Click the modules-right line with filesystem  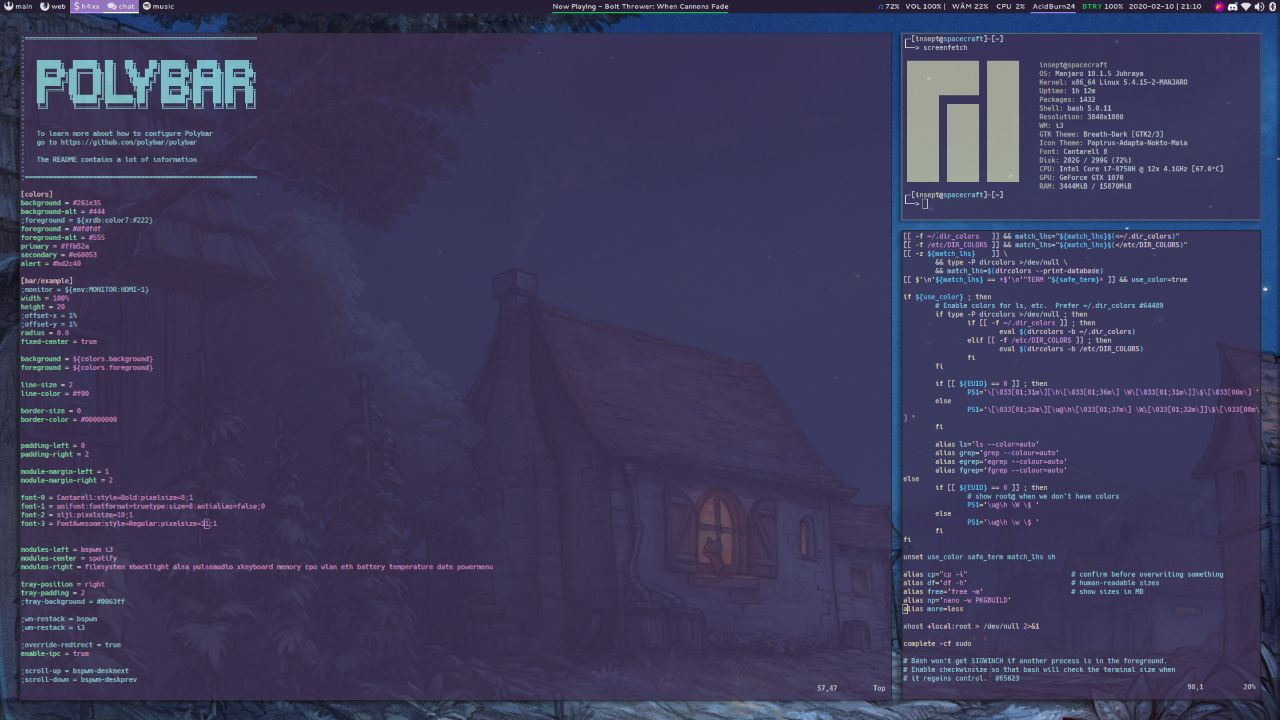257,567
